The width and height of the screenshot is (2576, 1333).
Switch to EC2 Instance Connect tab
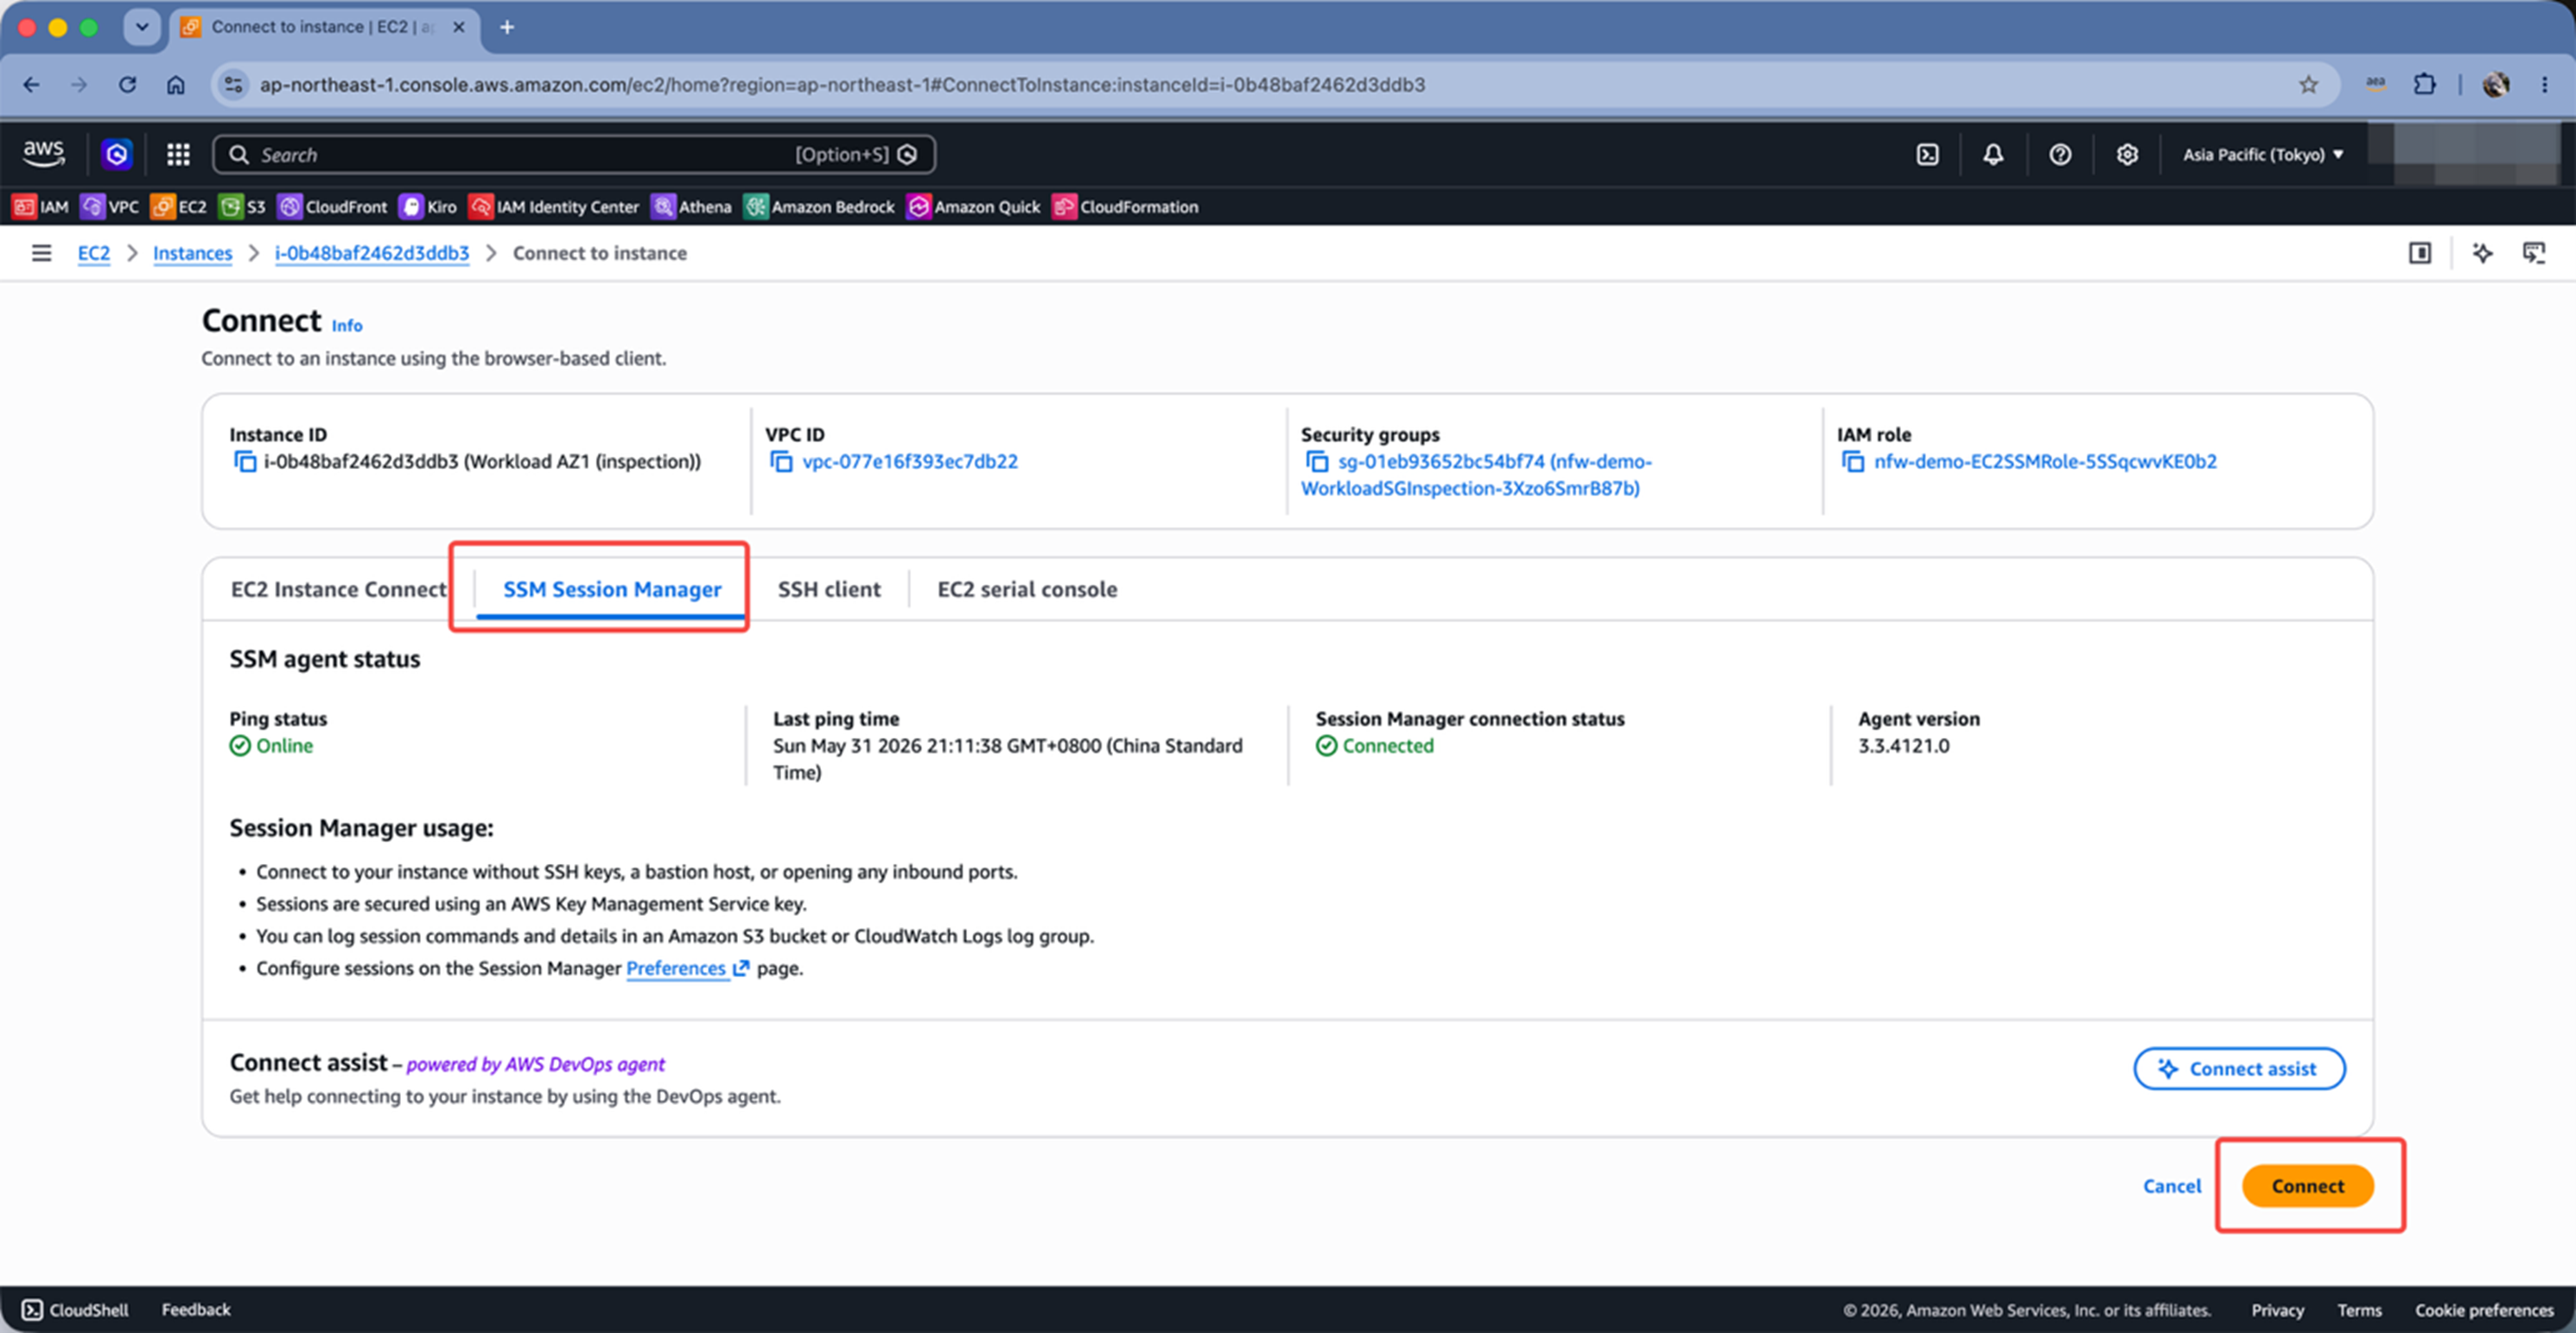pyautogui.click(x=338, y=589)
